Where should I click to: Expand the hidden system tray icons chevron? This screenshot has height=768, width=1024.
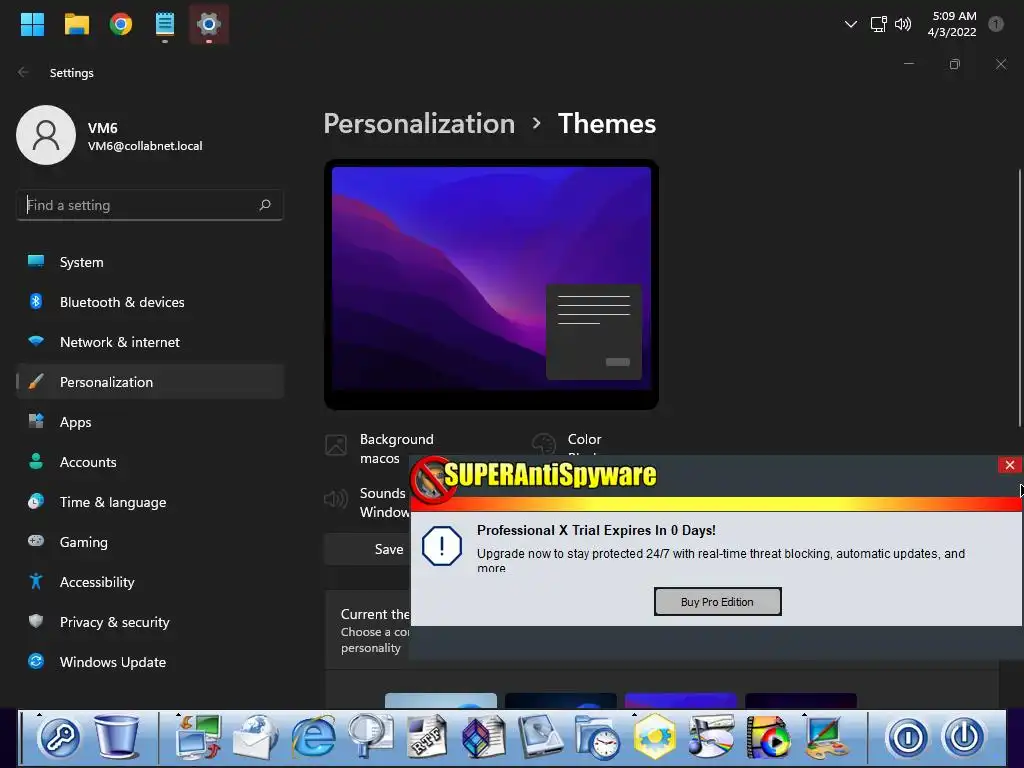pos(850,24)
